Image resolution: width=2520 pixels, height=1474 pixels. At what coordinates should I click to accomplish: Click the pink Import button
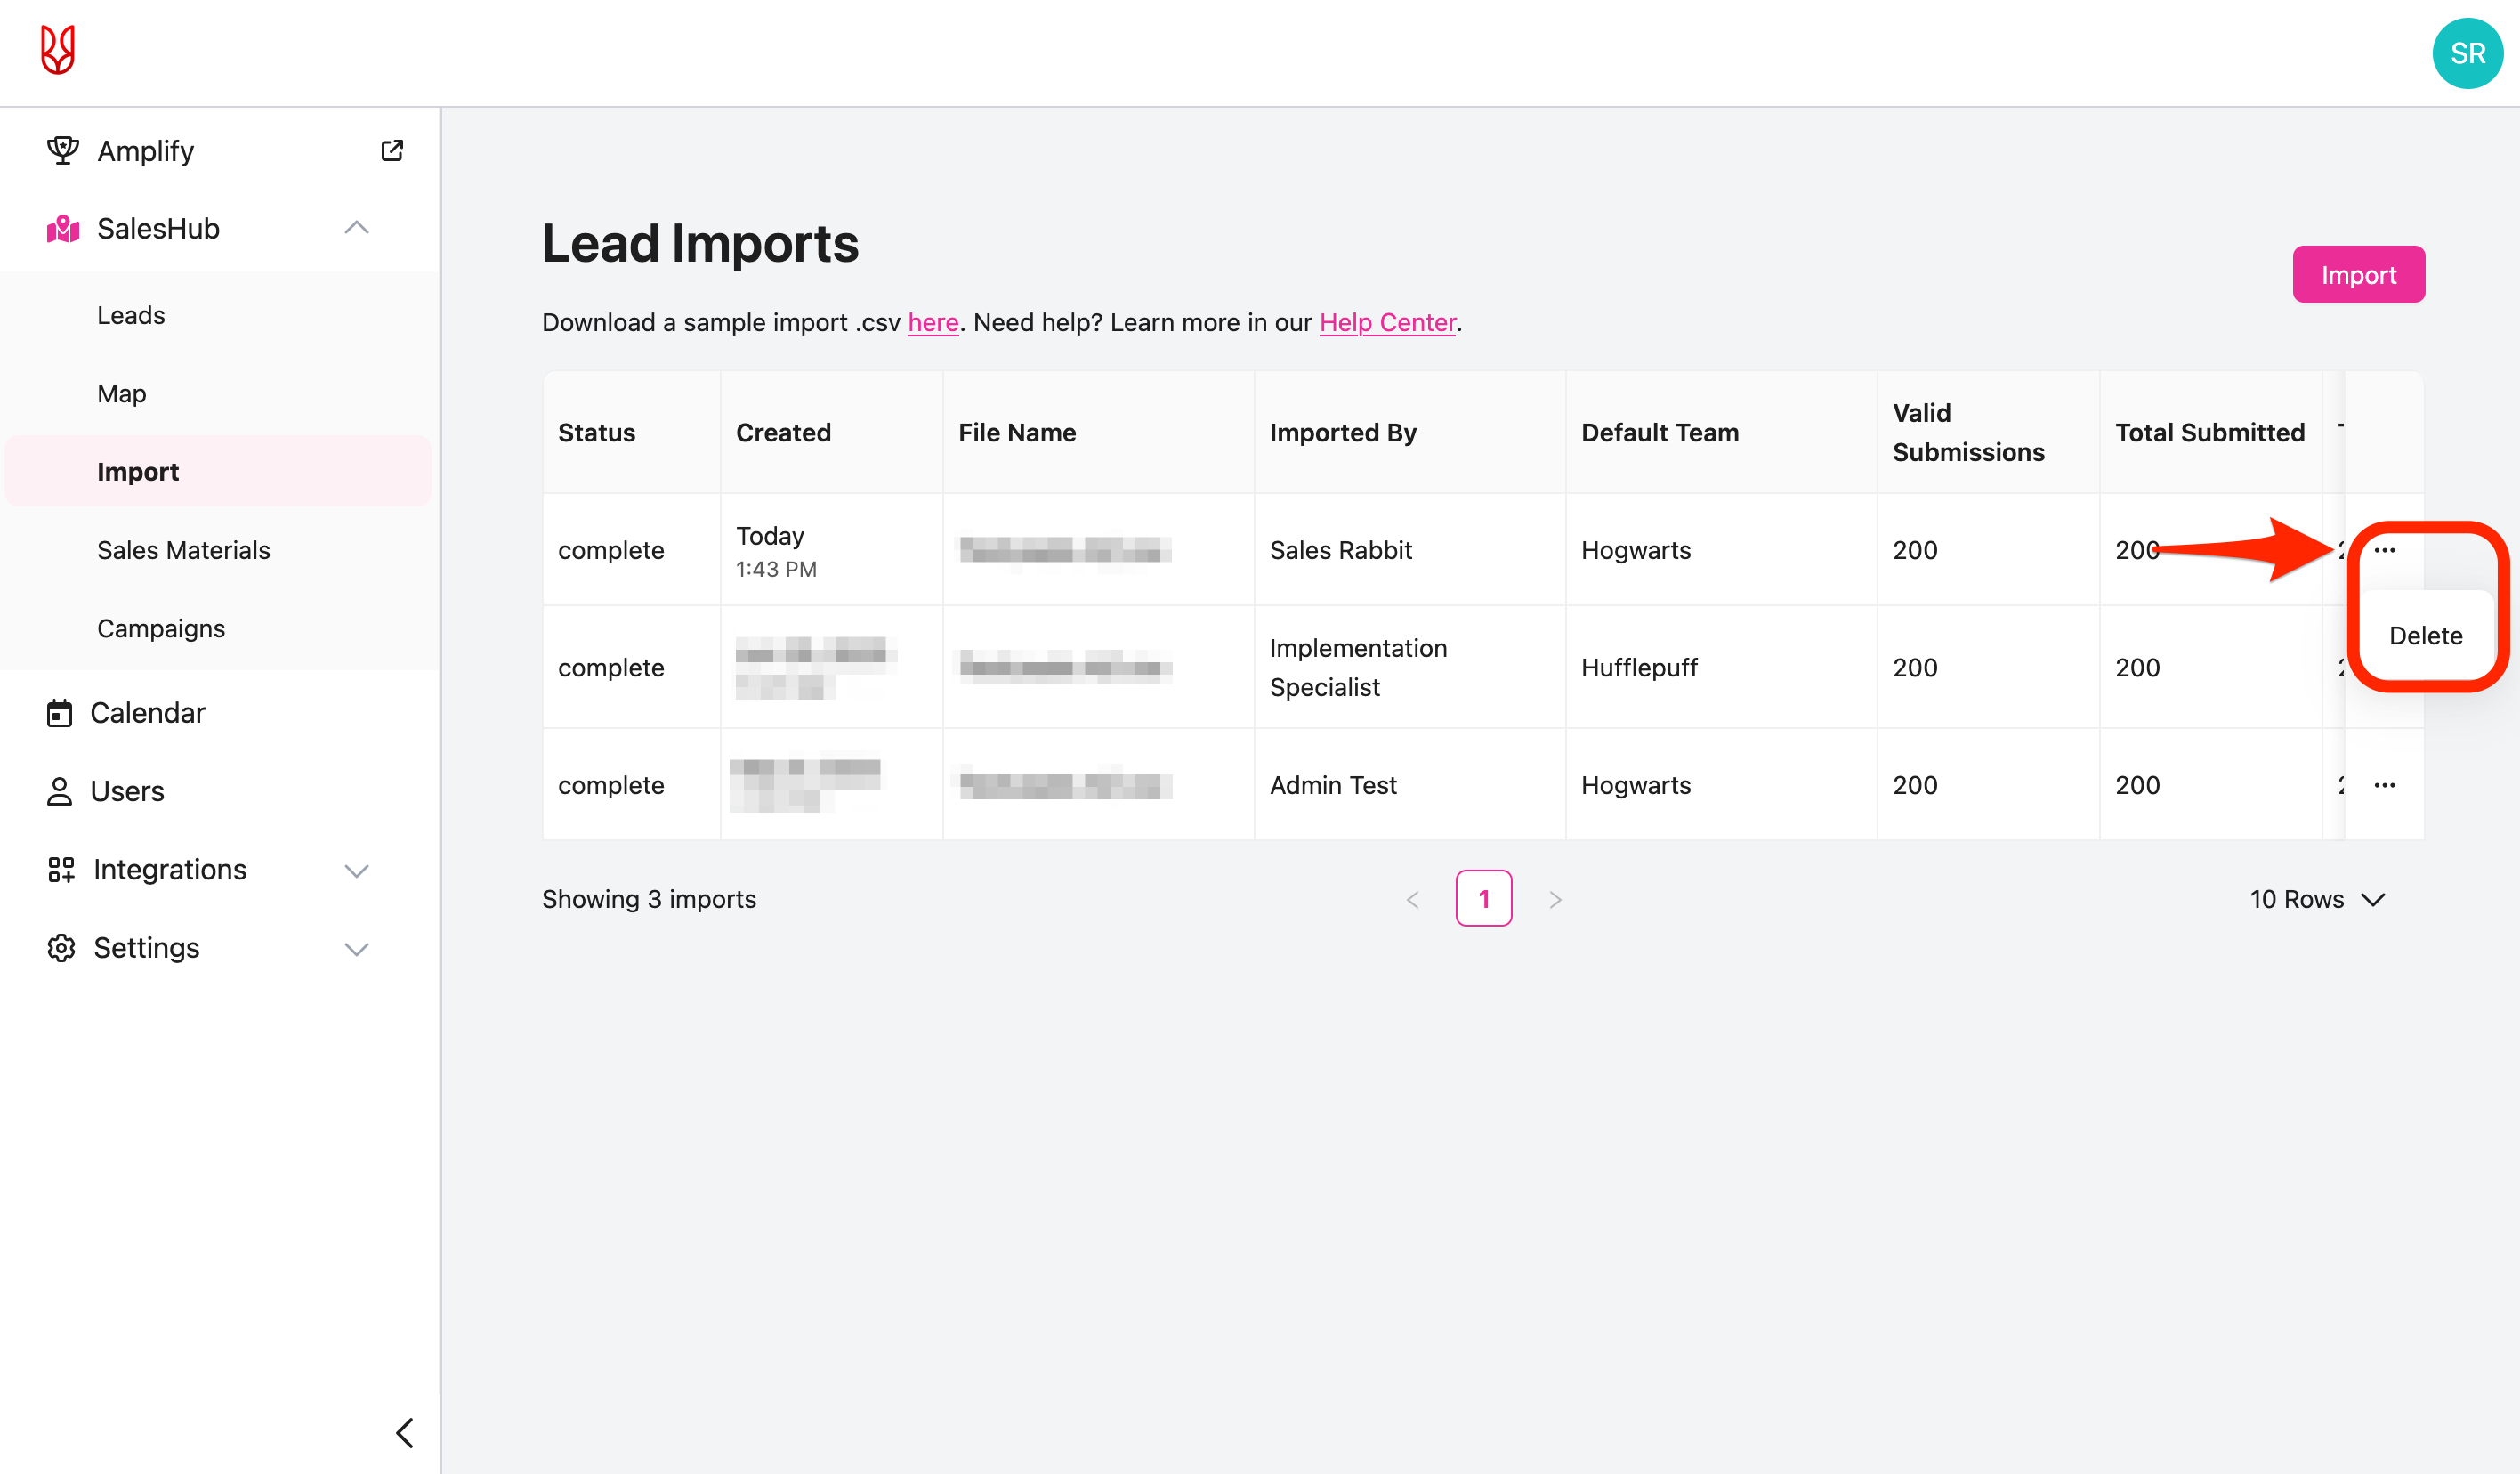tap(2357, 275)
